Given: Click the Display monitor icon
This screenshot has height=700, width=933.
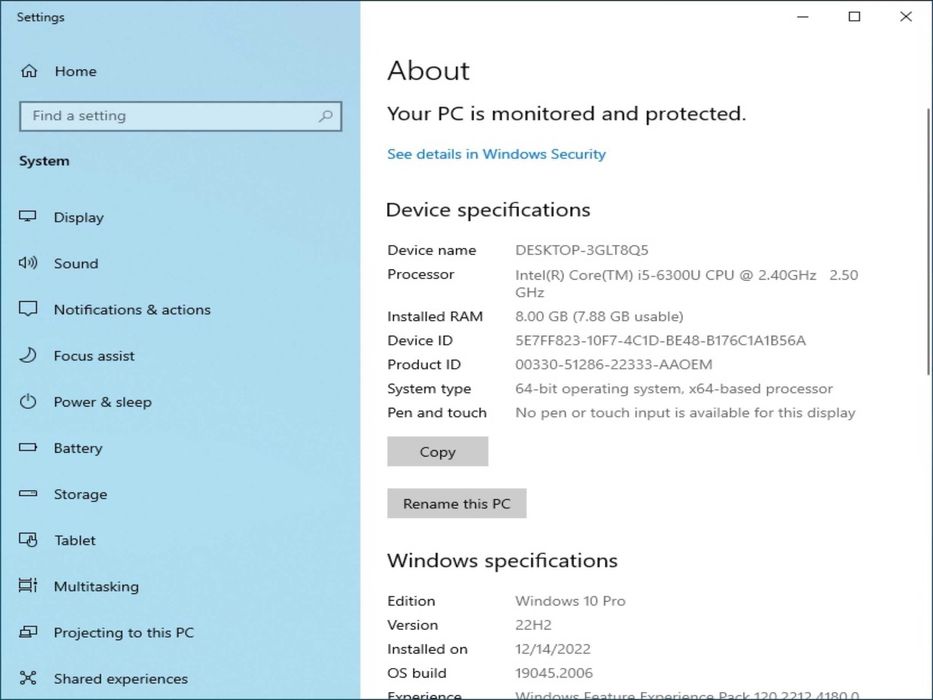Looking at the screenshot, I should point(28,217).
